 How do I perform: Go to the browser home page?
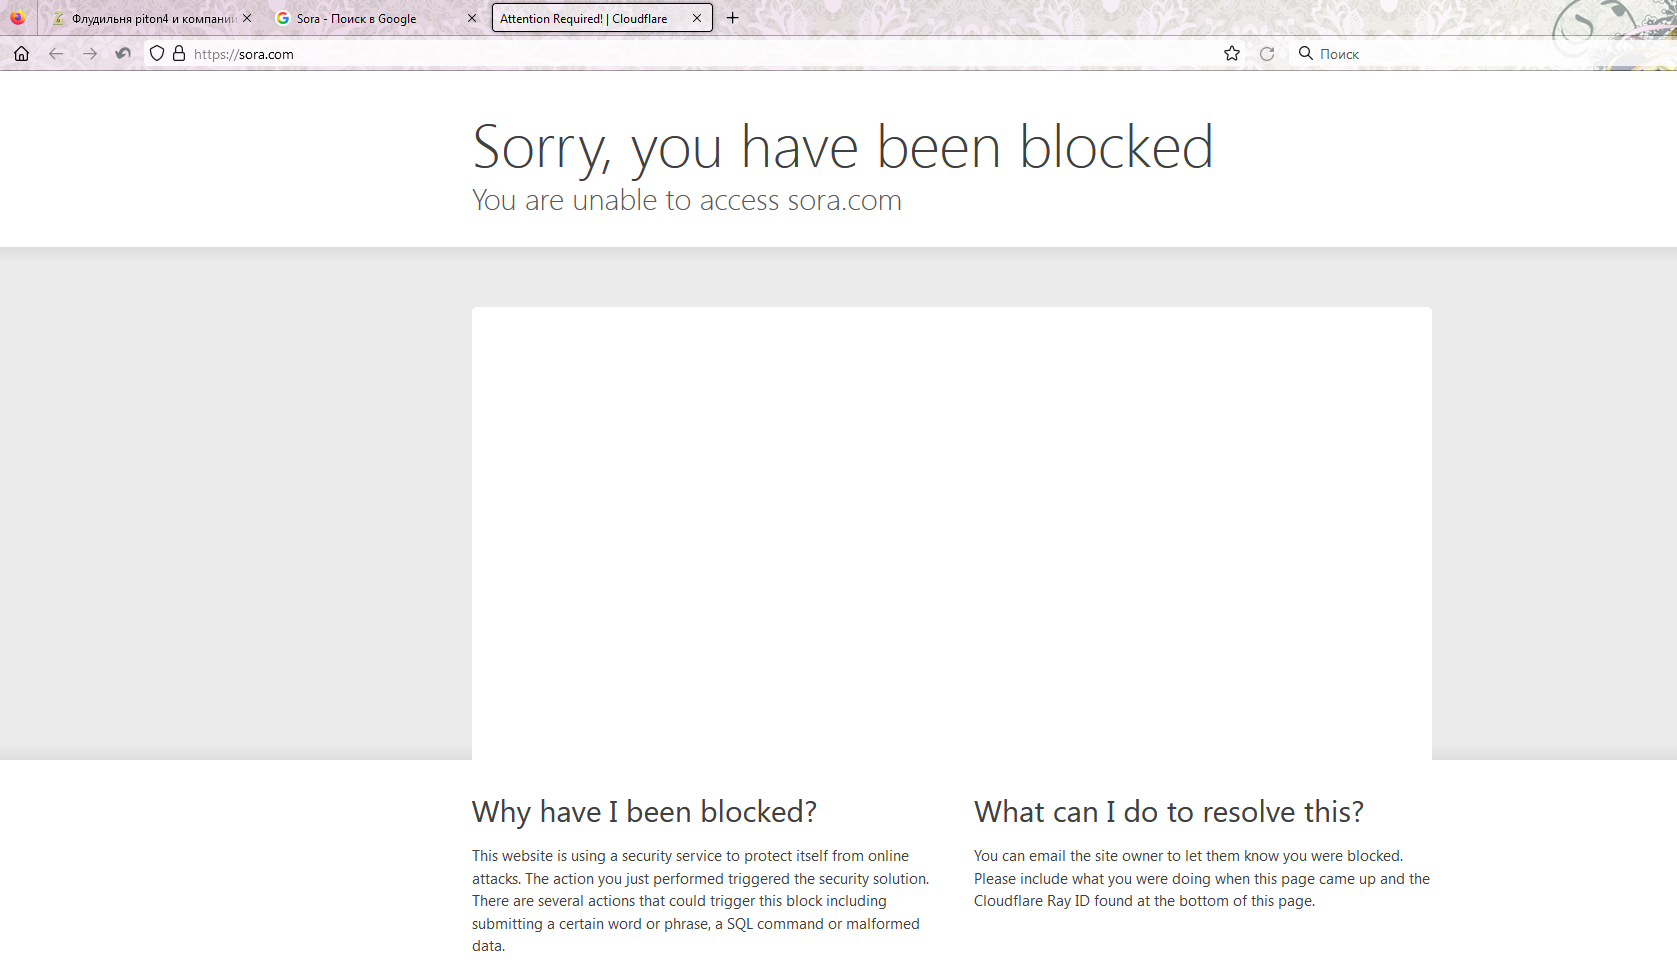pyautogui.click(x=21, y=54)
